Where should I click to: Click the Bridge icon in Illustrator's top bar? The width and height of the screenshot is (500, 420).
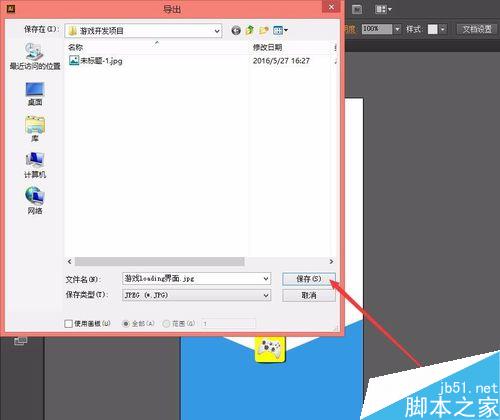[x=357, y=9]
